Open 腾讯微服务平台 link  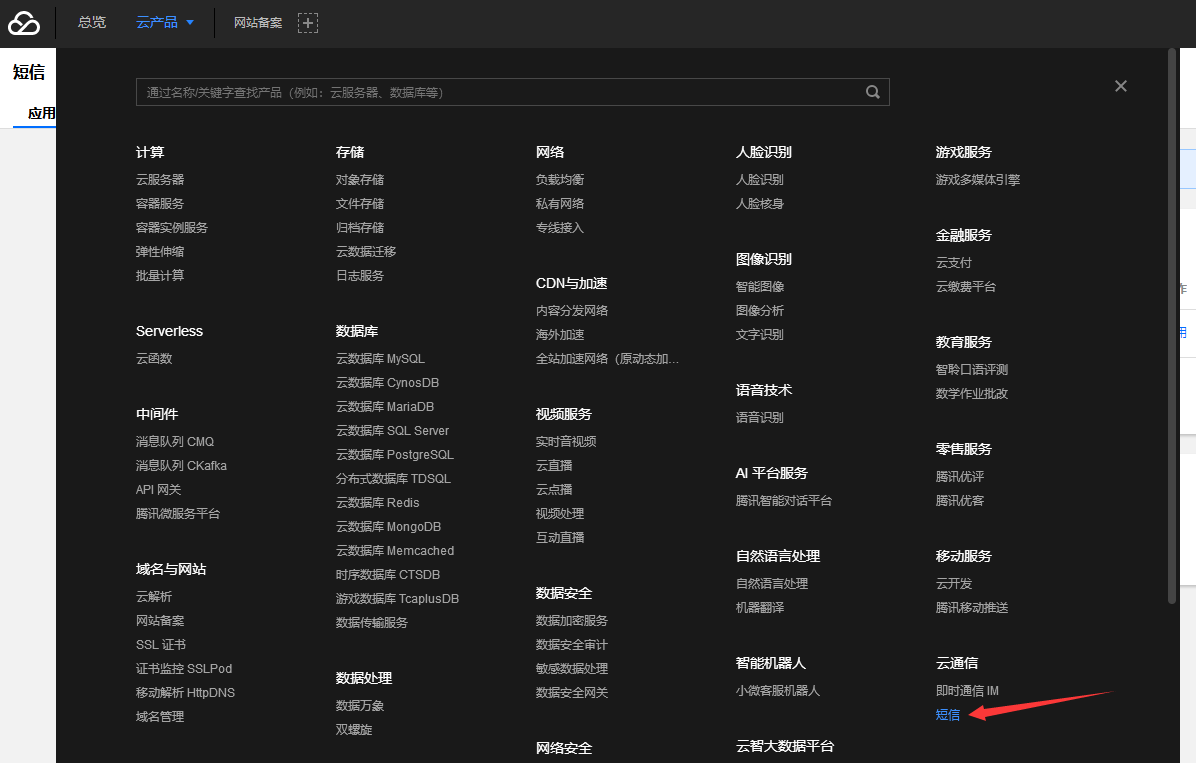pyautogui.click(x=178, y=513)
